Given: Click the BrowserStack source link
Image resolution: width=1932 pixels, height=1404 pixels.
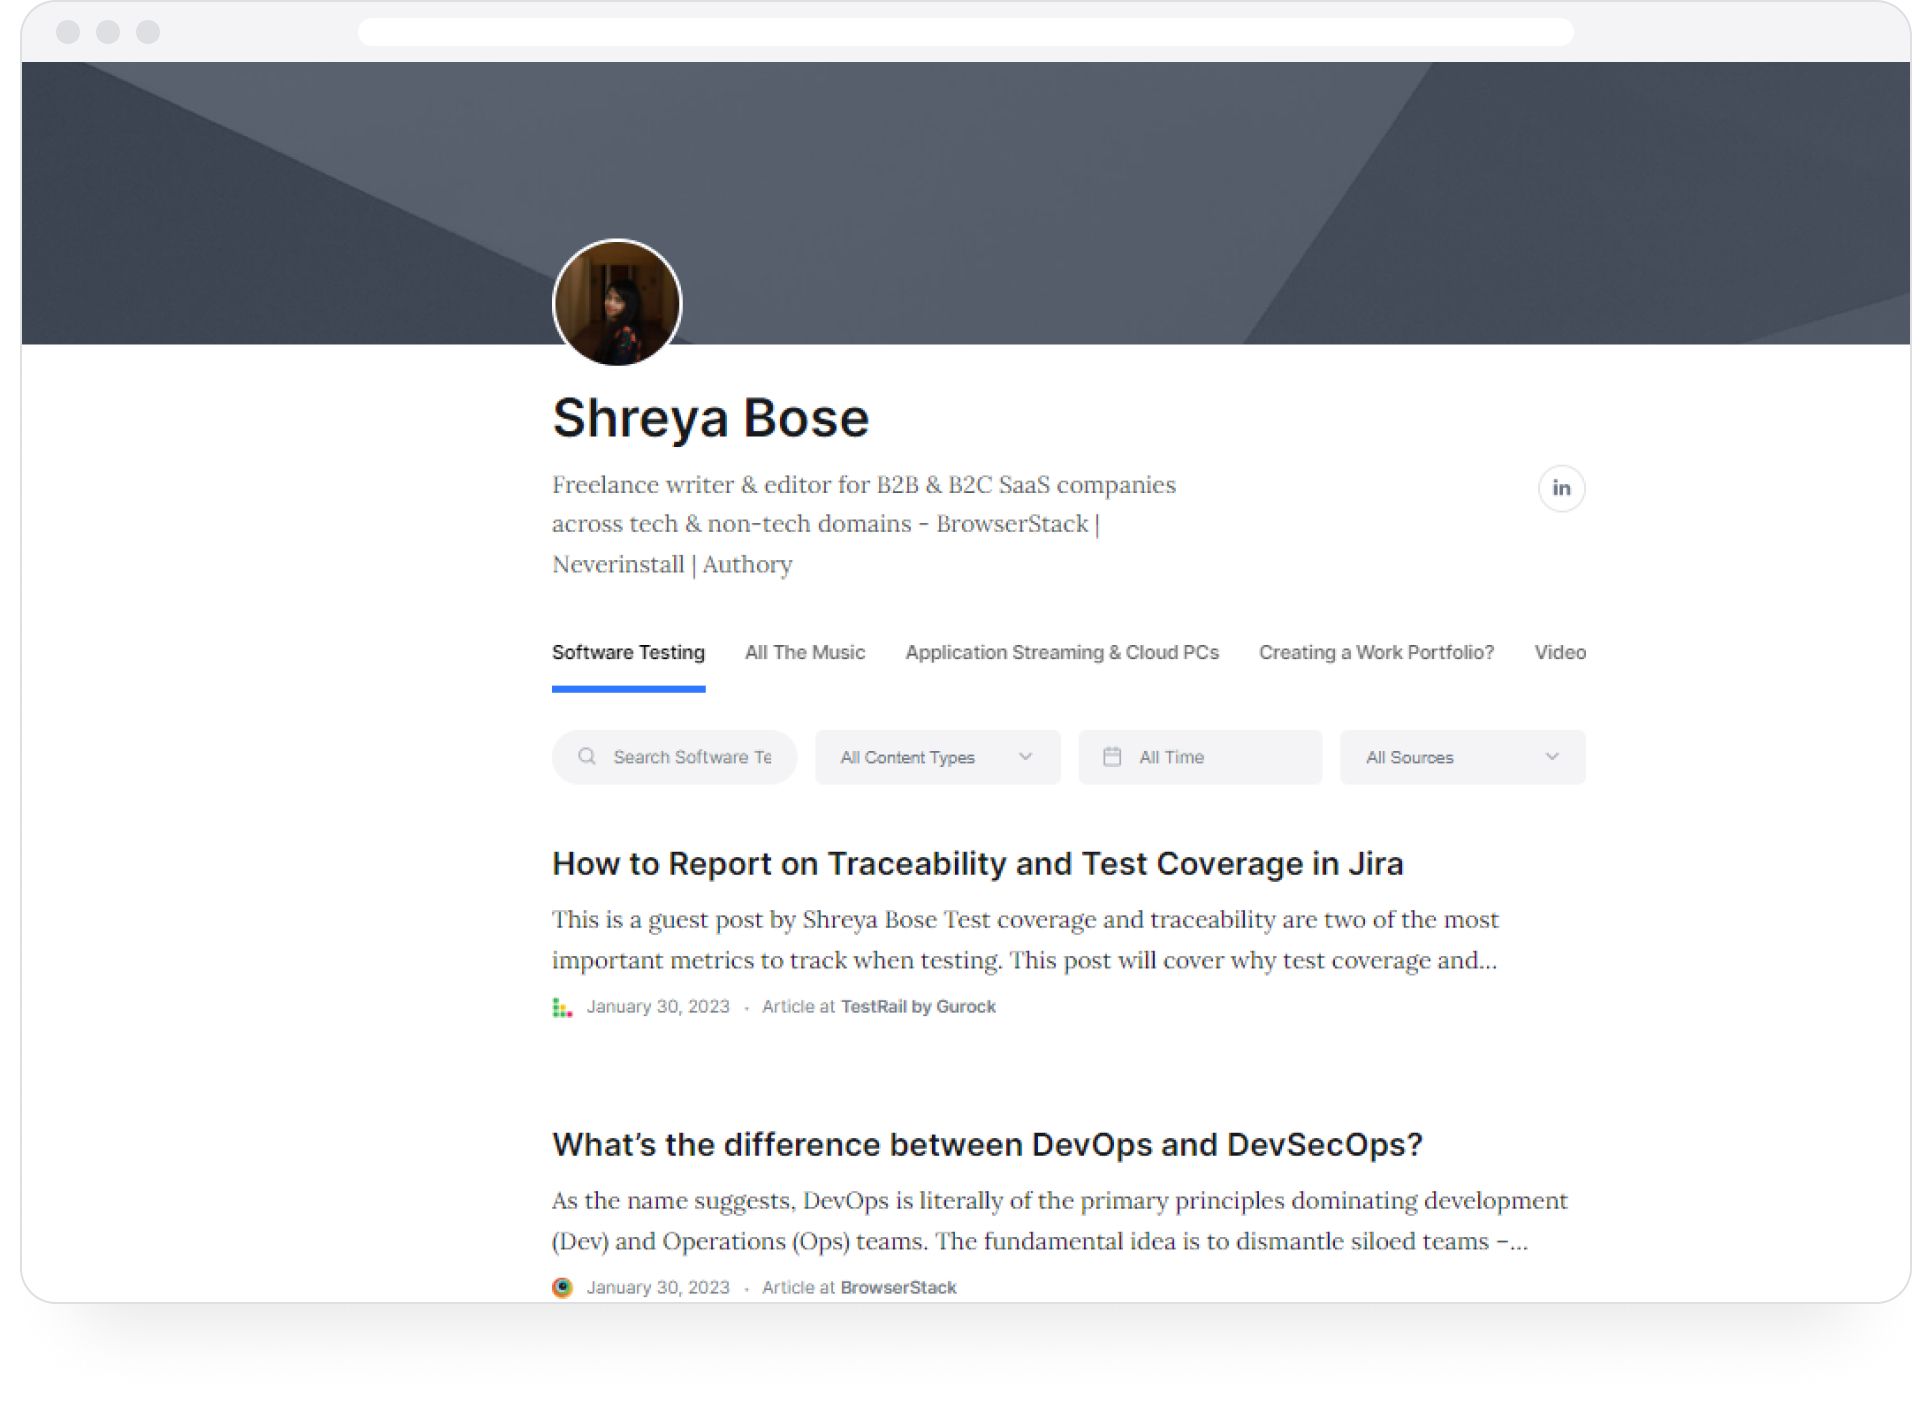Looking at the screenshot, I should click(x=898, y=1288).
